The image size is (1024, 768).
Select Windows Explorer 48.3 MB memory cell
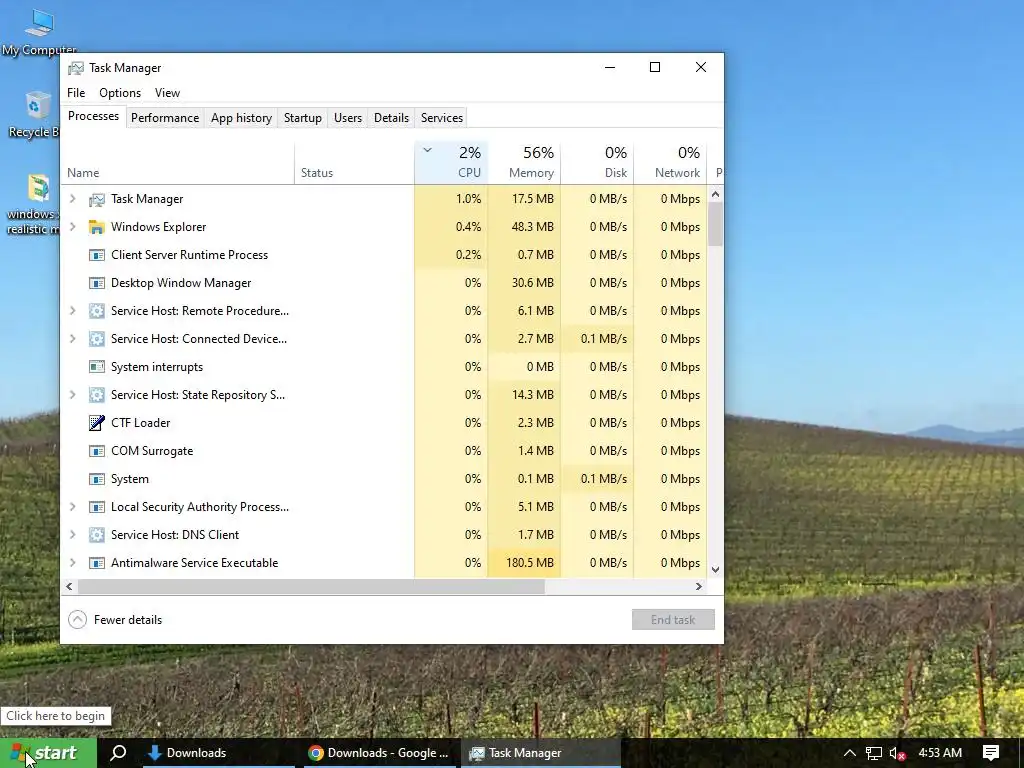(524, 227)
